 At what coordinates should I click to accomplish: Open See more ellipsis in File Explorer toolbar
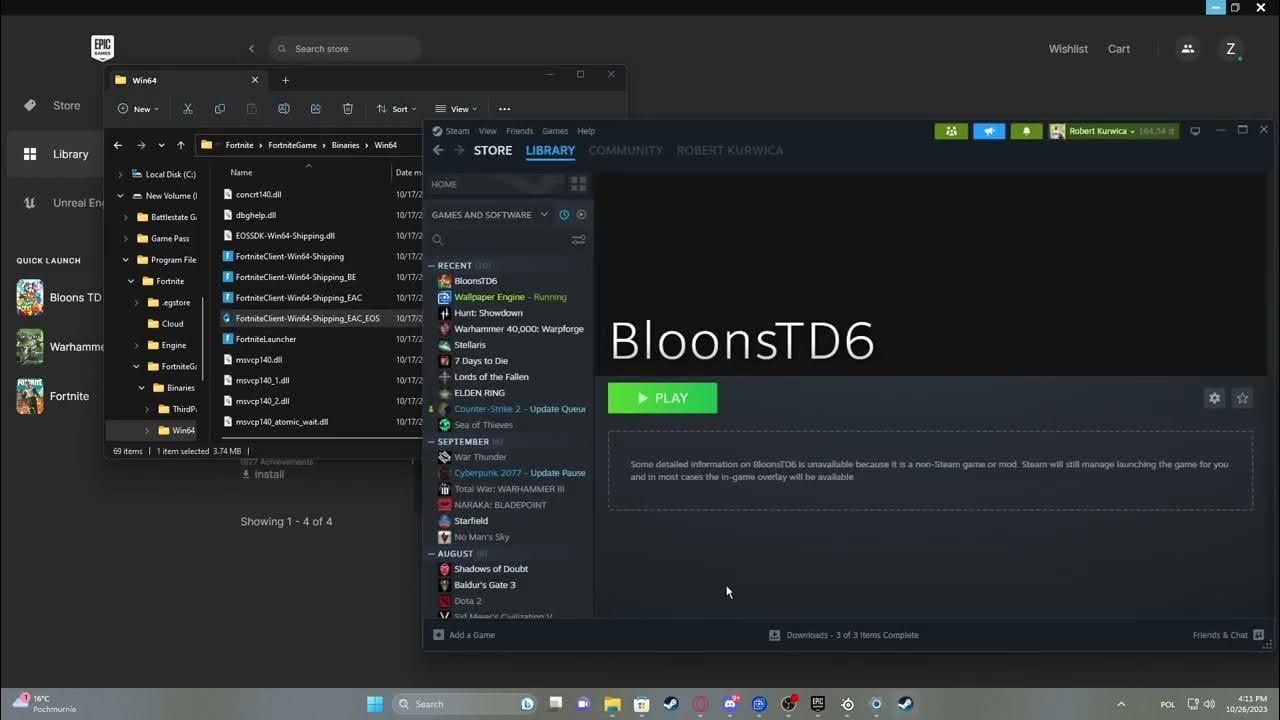(504, 109)
